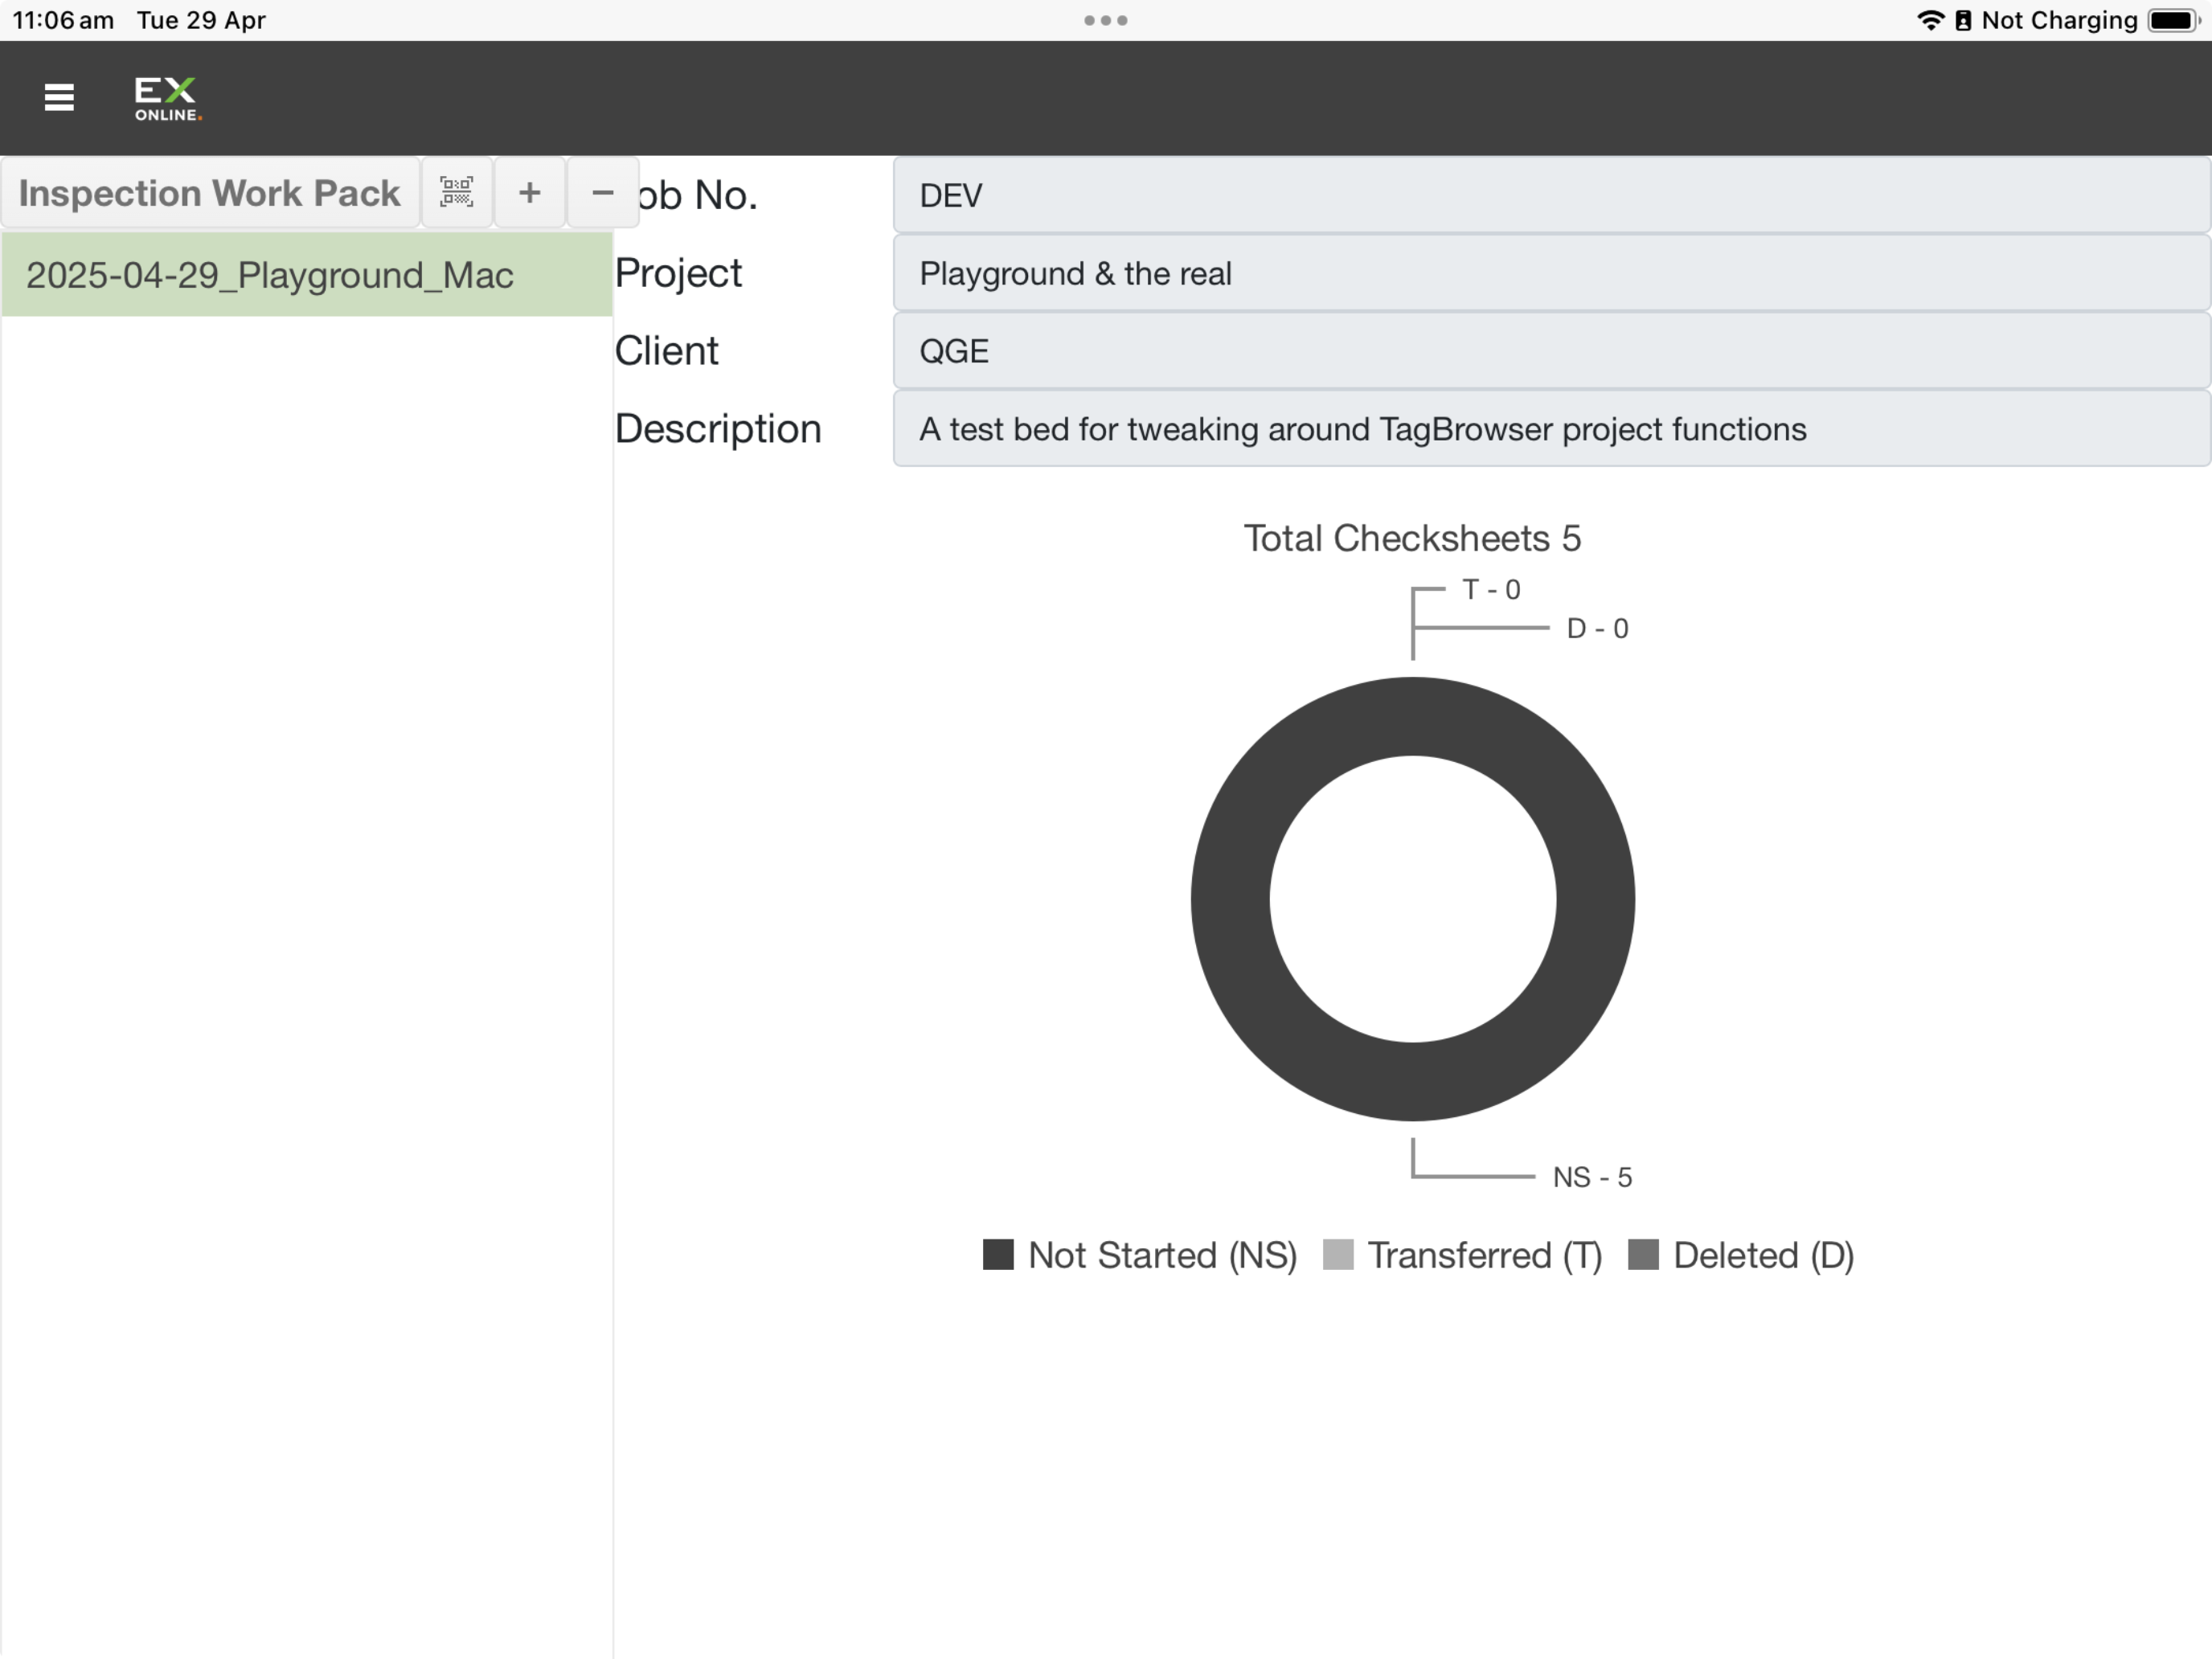
Task: Tap the Tue 29 Apr date
Action: (x=201, y=20)
